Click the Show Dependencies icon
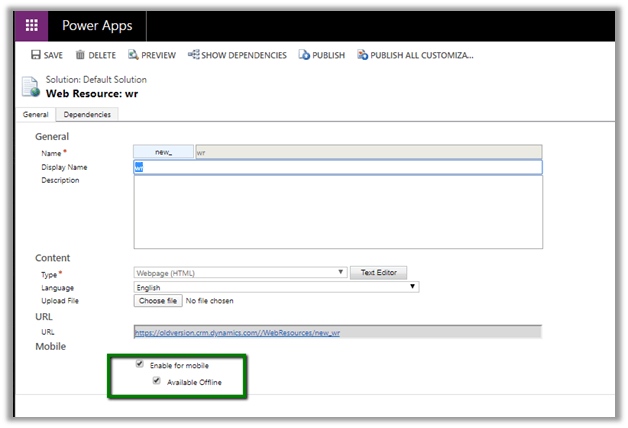Viewport: 628px width, 428px height. [x=193, y=55]
